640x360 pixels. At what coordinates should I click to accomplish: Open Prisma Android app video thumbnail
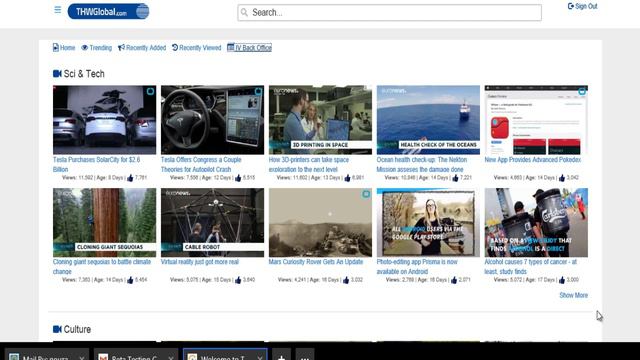point(428,222)
